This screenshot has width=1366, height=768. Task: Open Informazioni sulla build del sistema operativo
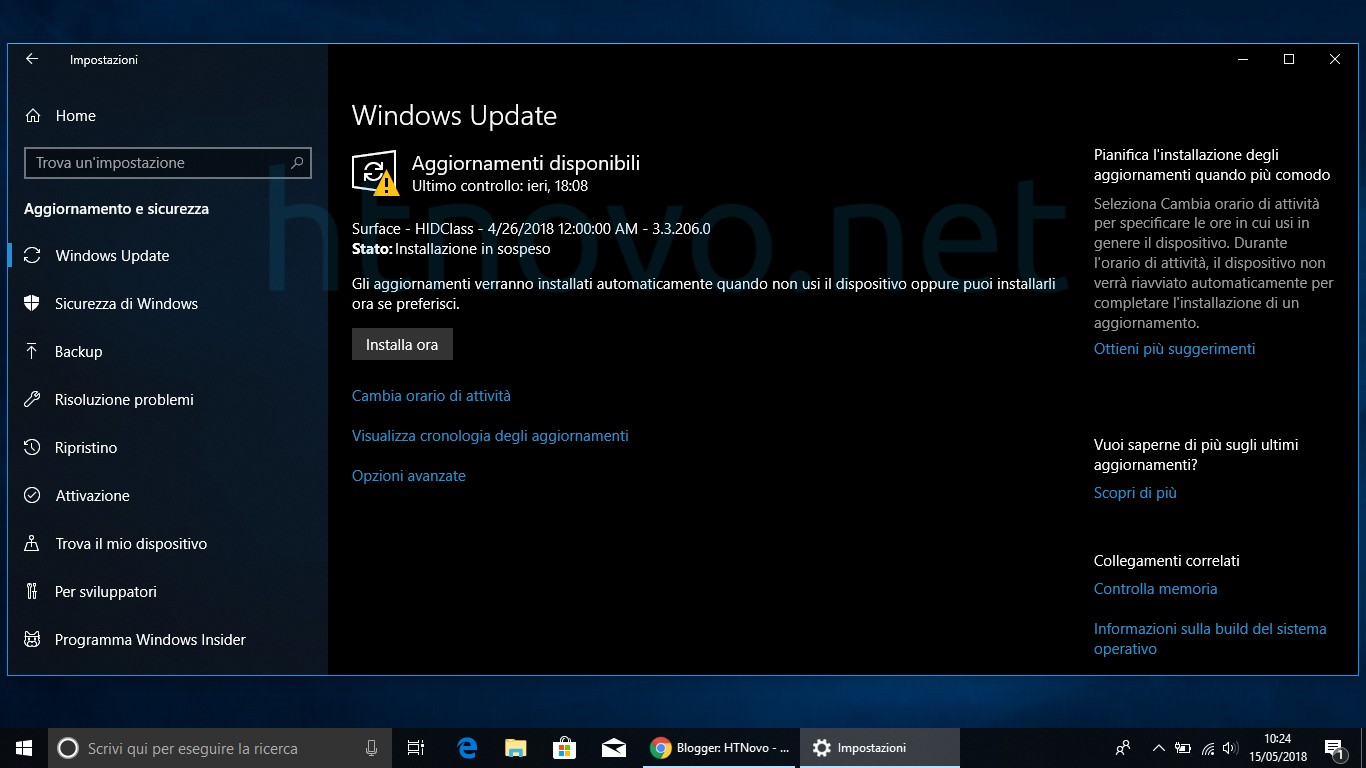click(1210, 639)
